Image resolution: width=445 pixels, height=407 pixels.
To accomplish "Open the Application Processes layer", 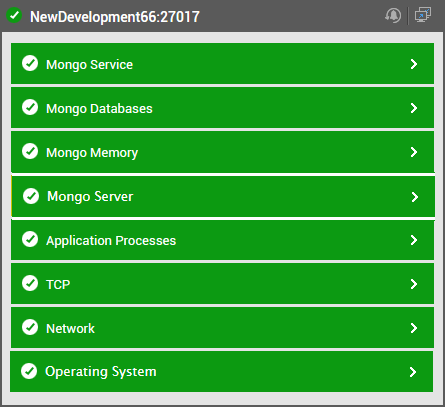I will [222, 240].
